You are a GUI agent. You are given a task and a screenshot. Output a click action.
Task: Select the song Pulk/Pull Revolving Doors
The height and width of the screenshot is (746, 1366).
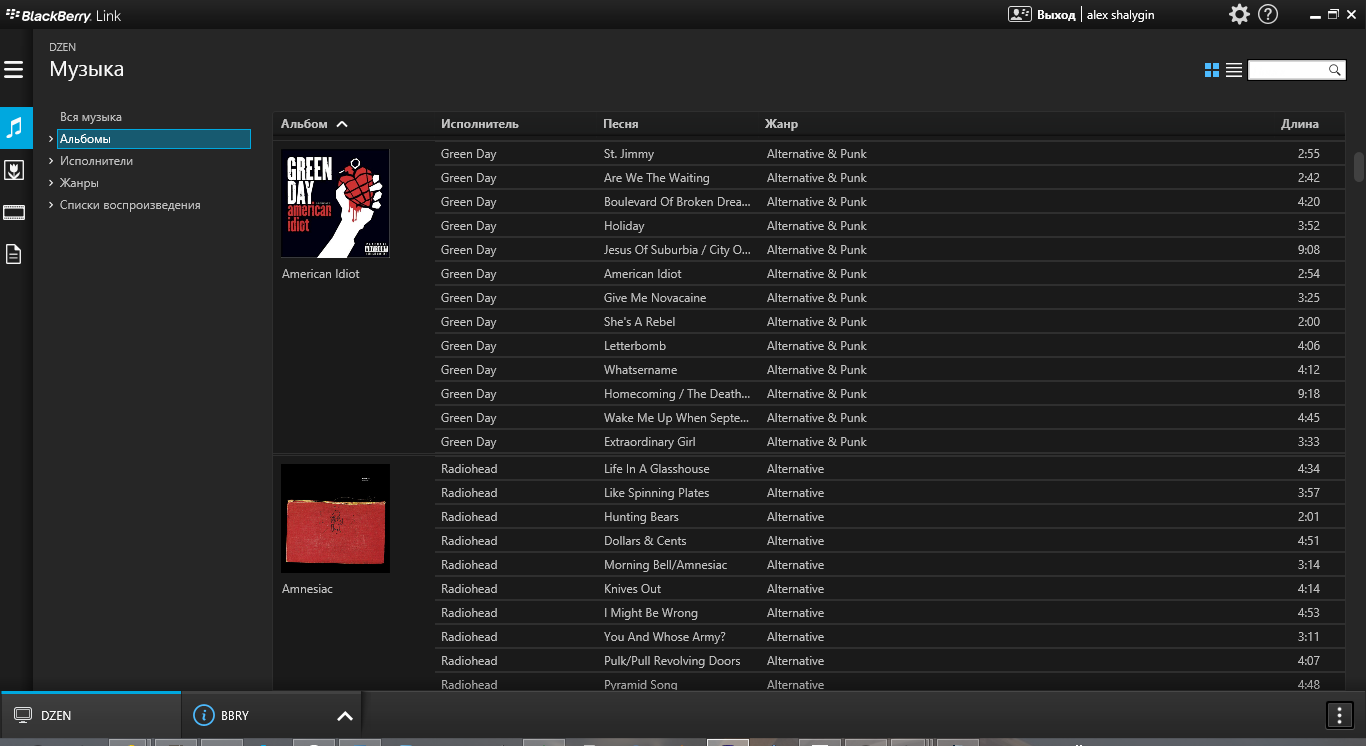click(672, 661)
